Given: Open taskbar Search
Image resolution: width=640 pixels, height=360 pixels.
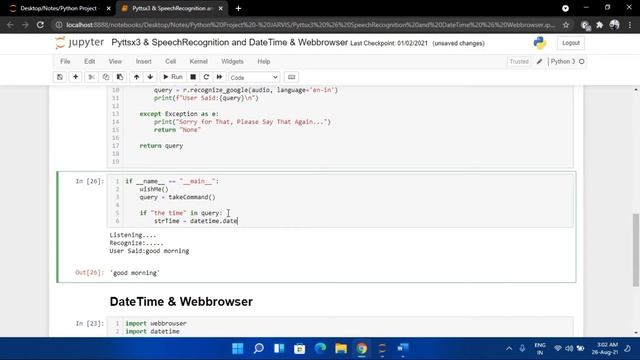Looking at the screenshot, I should click(x=258, y=348).
